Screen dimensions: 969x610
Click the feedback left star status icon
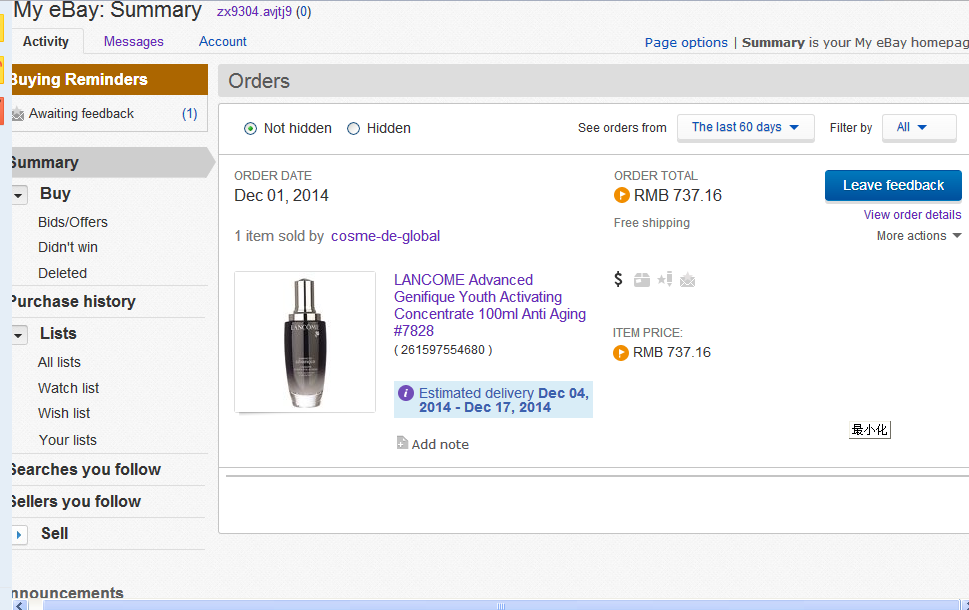tap(665, 279)
